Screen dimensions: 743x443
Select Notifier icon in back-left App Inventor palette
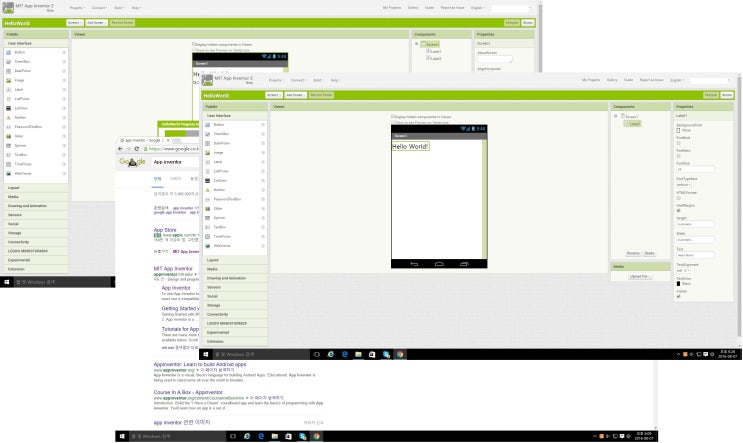tap(9, 118)
